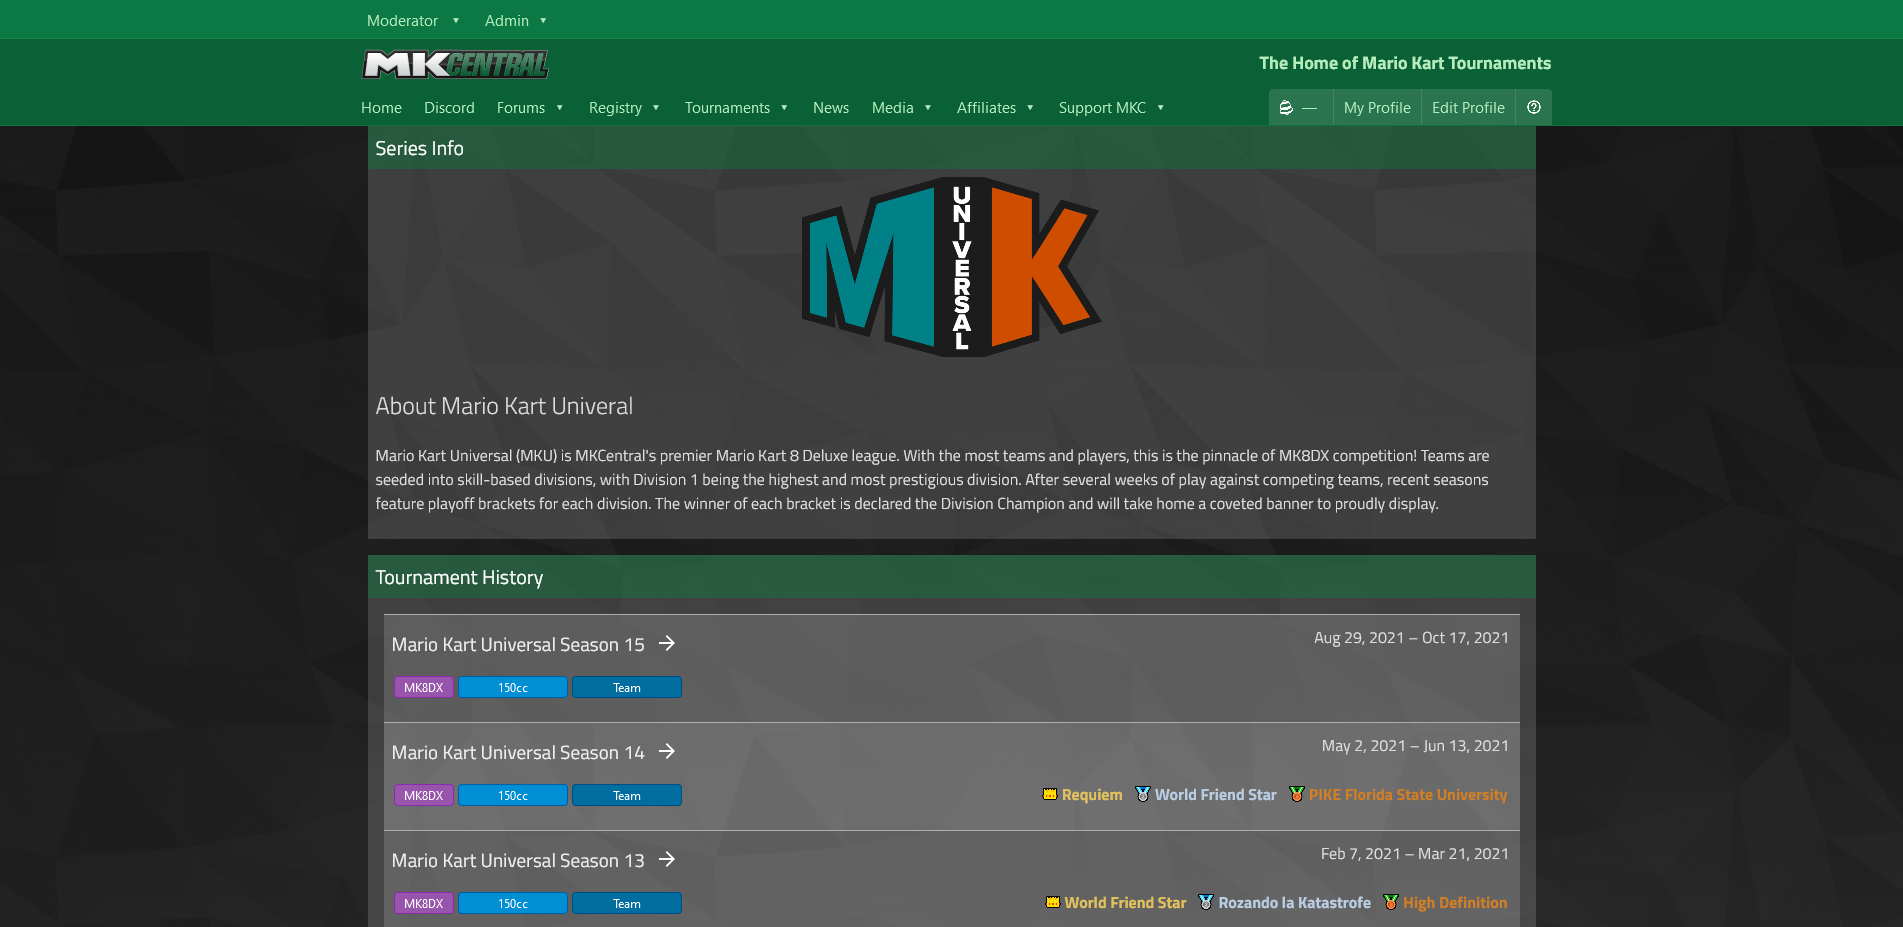Click arrow icon next to Season 13

tap(667, 860)
